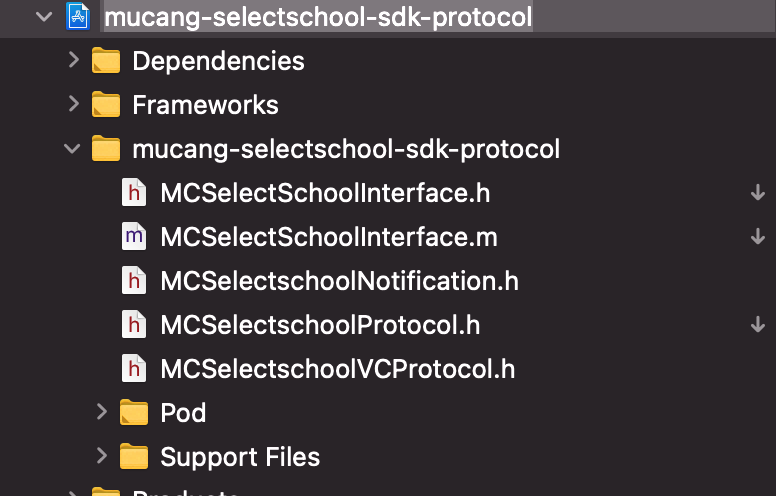Click the status arrow beside MCSelectSchoolInterface.m
This screenshot has width=776, height=496.
pos(758,236)
